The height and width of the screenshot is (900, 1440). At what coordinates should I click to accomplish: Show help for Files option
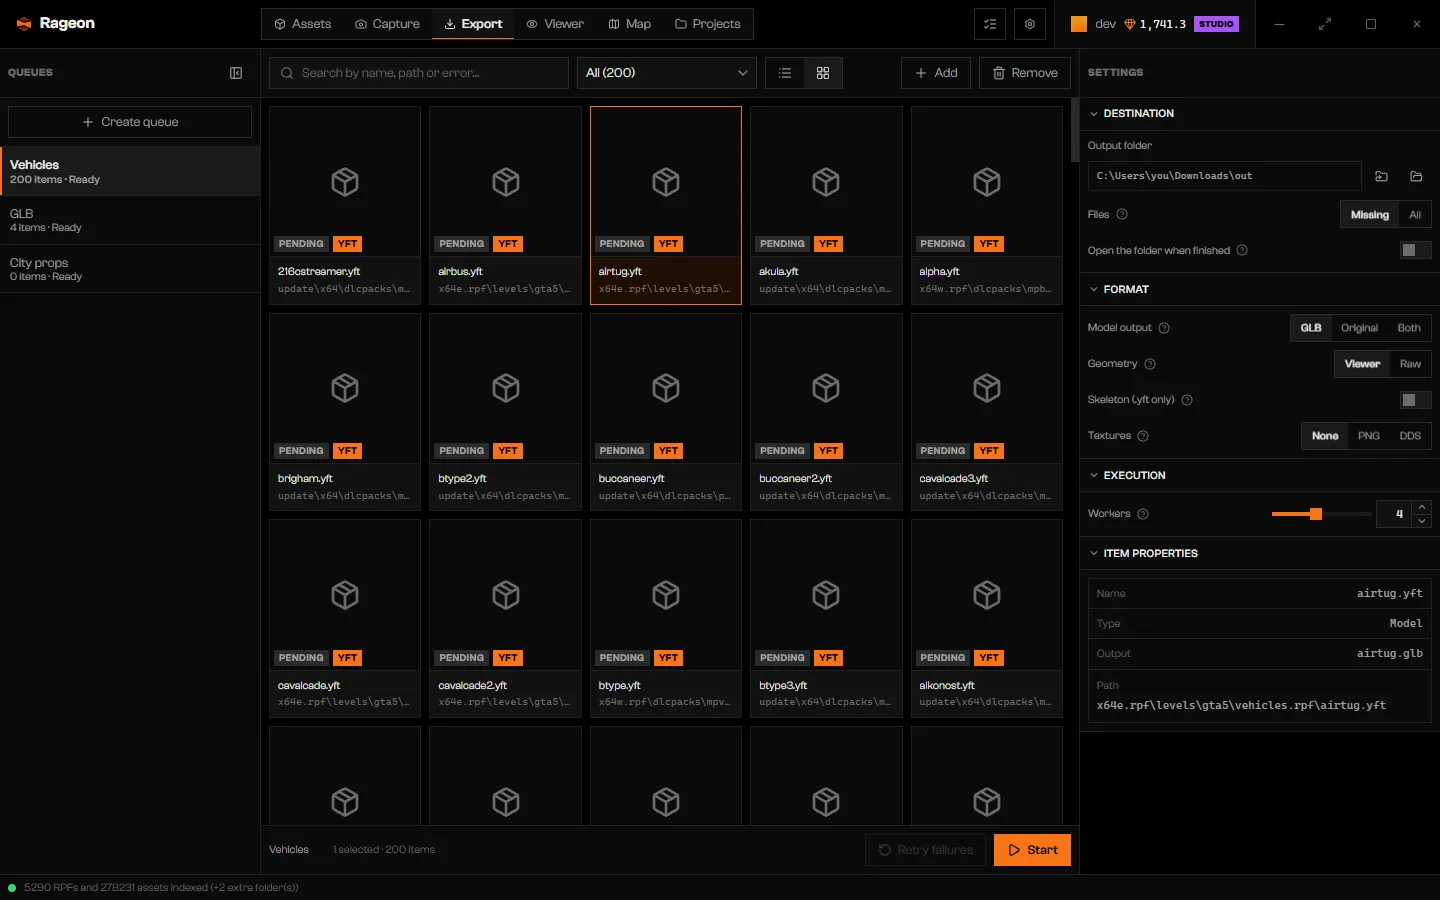1122,214
